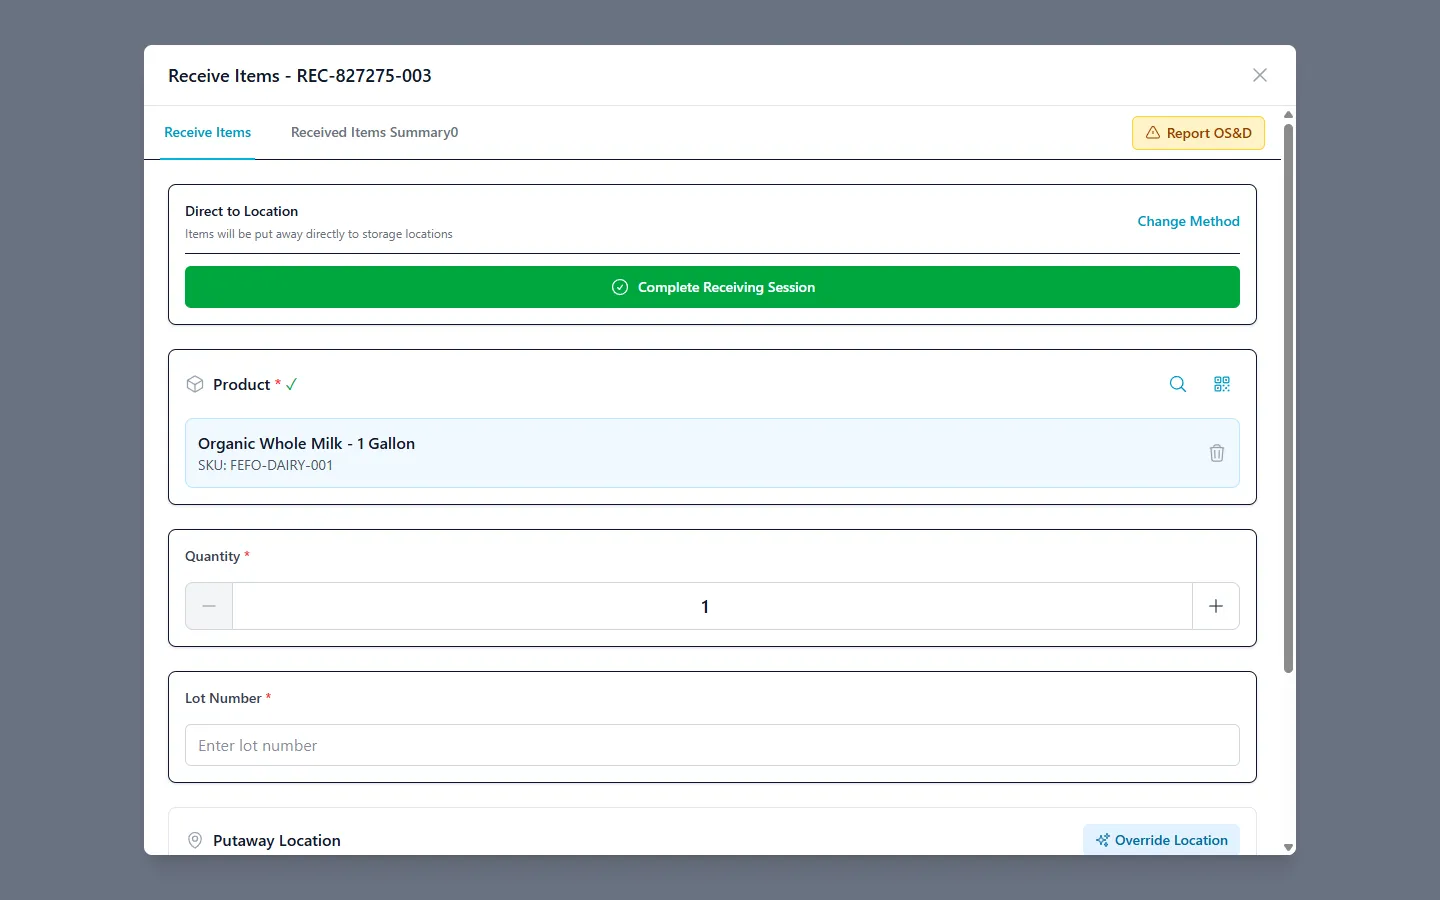Select the Organic Whole Milk product entry

(x=700, y=453)
